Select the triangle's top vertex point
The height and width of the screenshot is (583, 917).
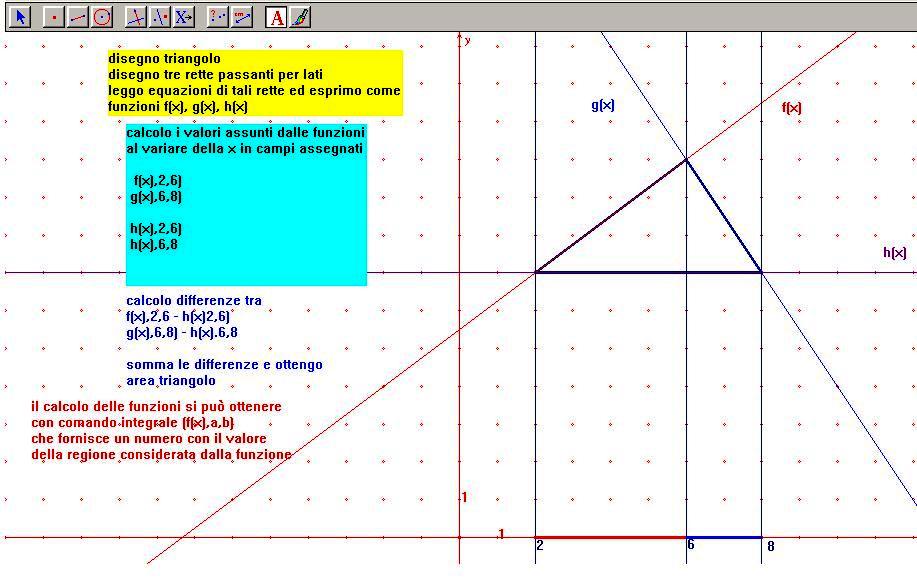687,159
